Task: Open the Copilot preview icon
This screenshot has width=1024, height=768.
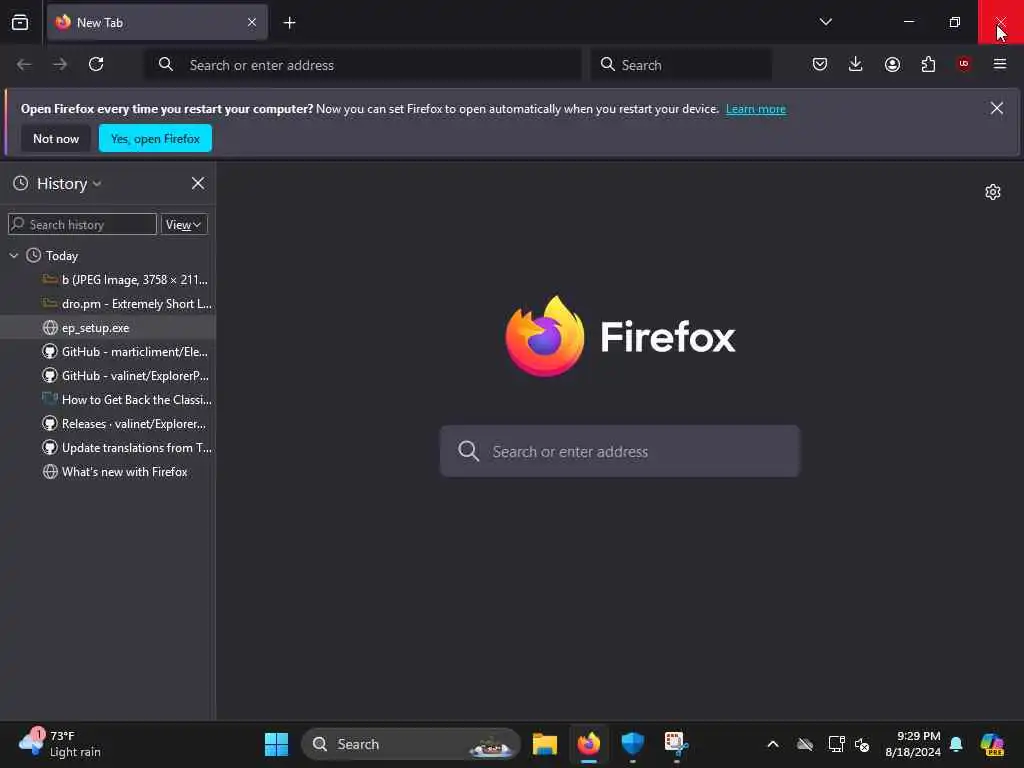Action: (x=992, y=744)
